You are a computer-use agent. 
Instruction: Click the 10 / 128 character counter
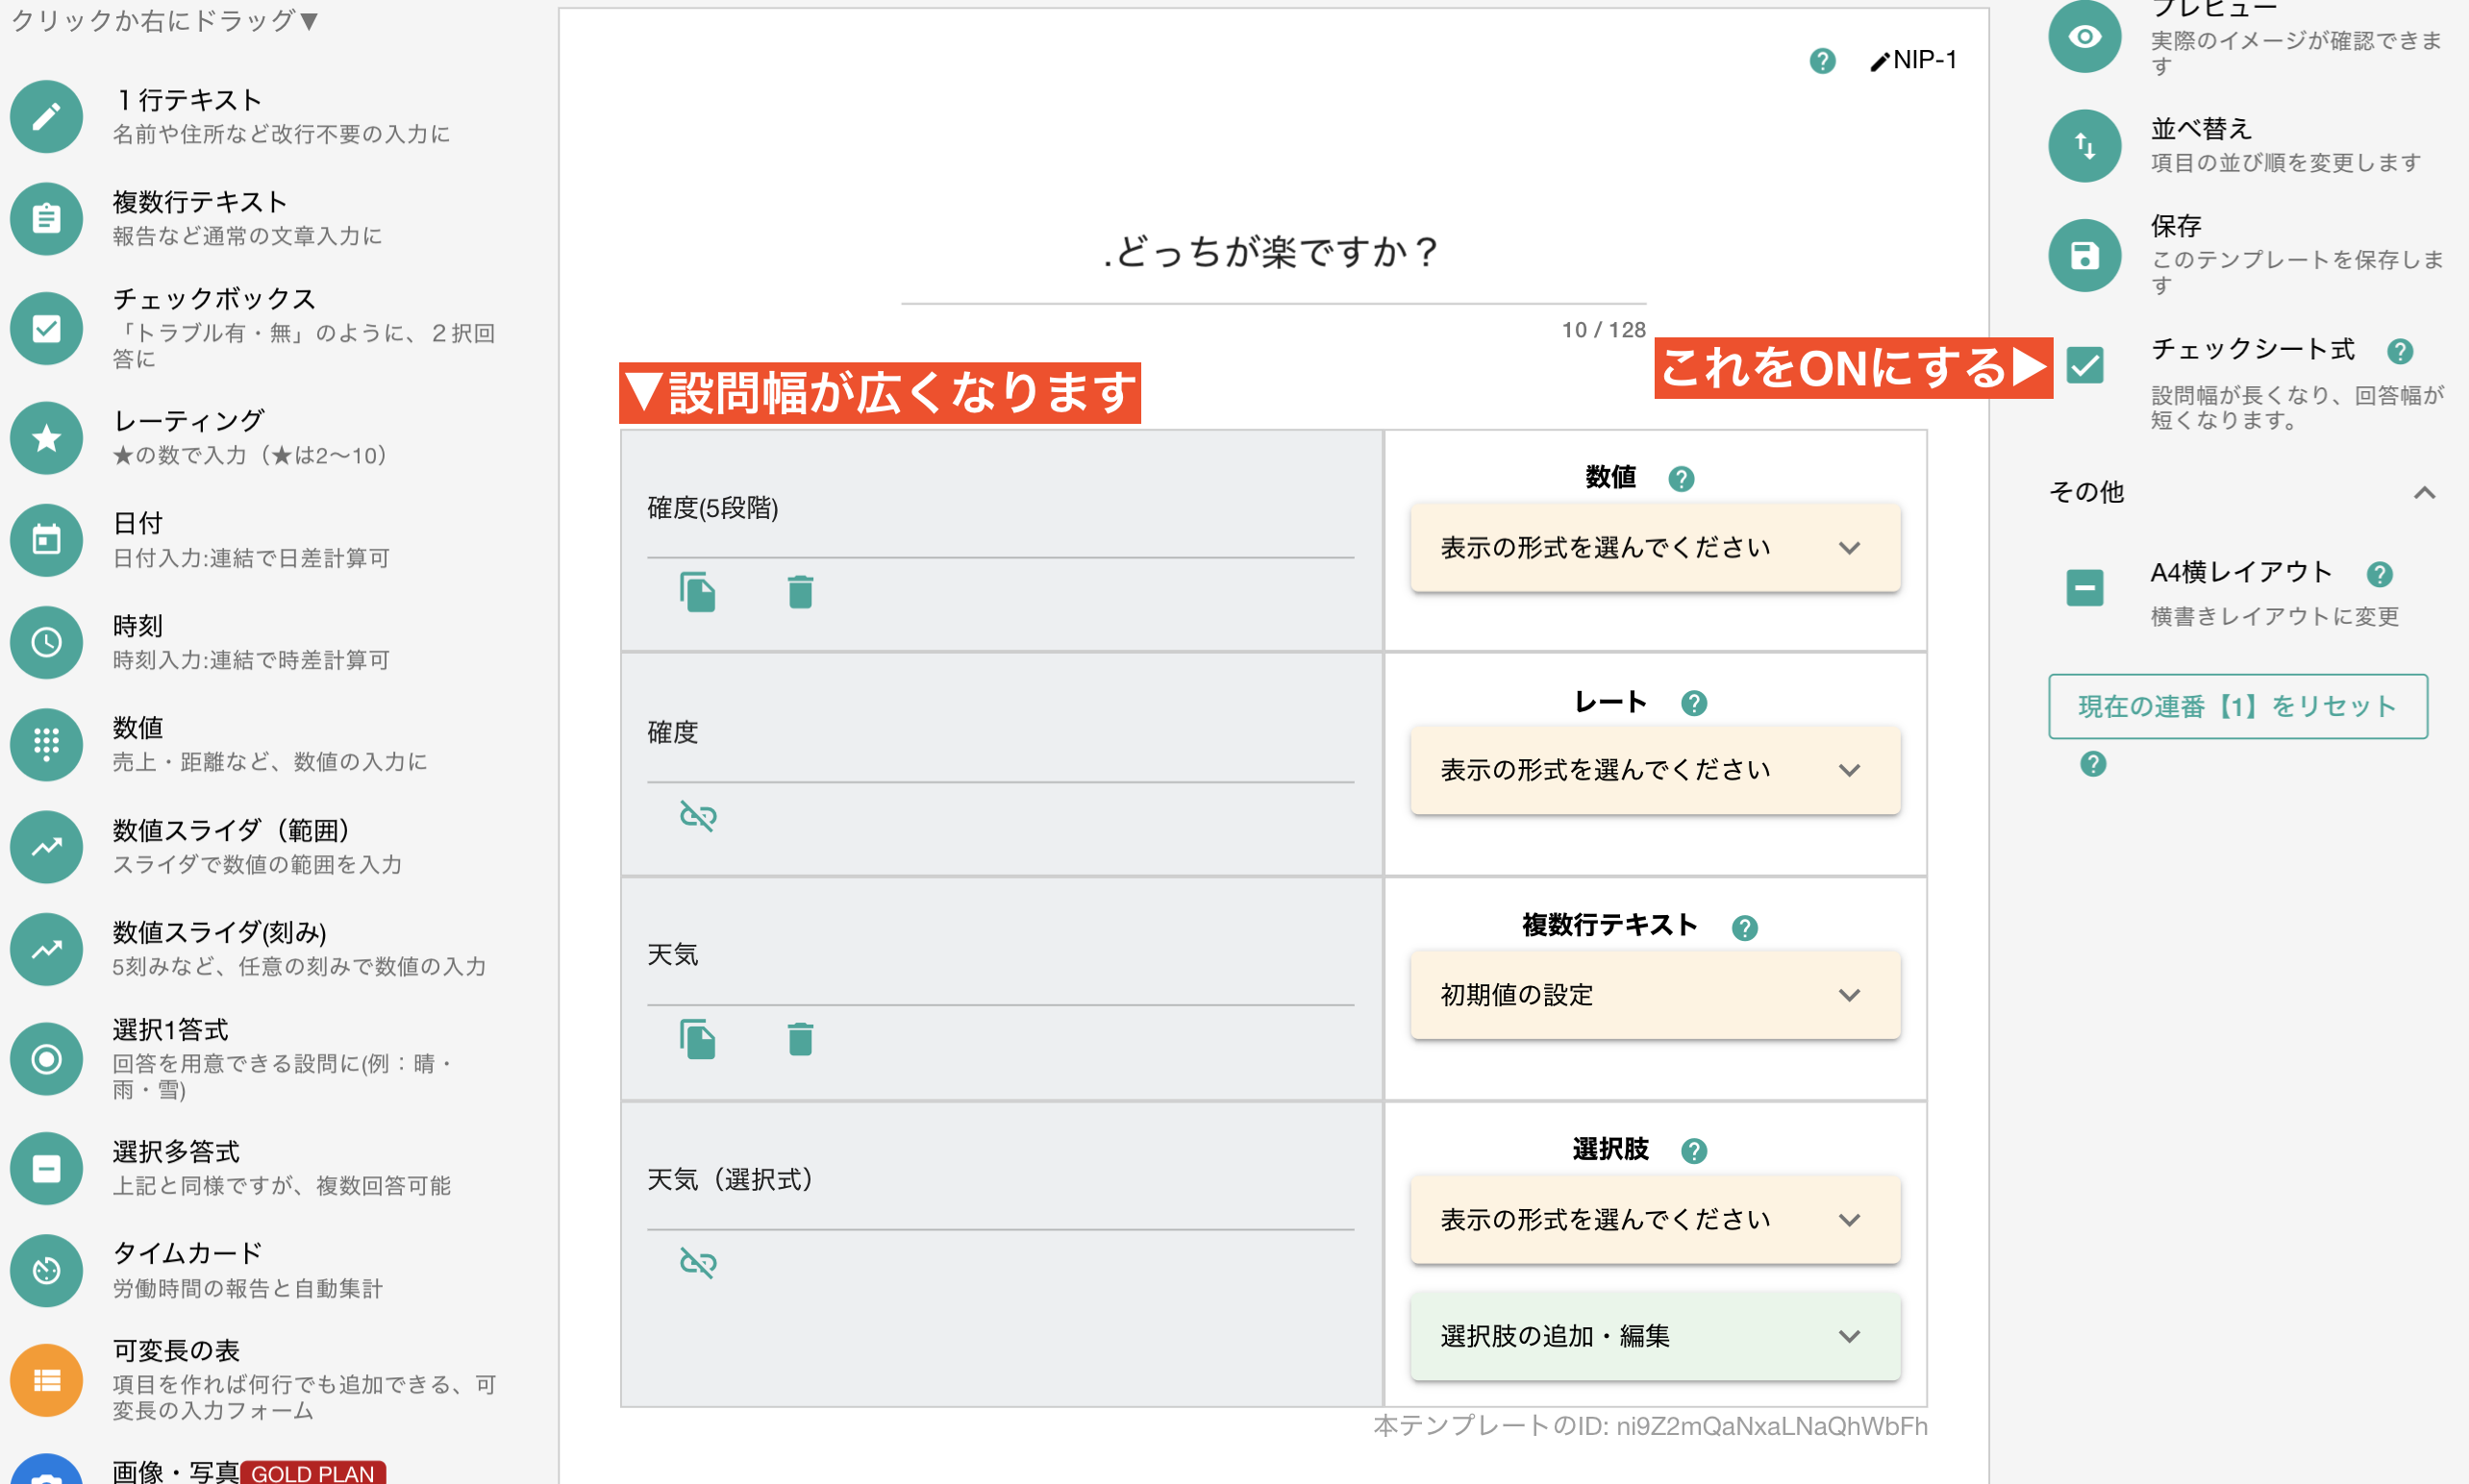click(x=1603, y=330)
